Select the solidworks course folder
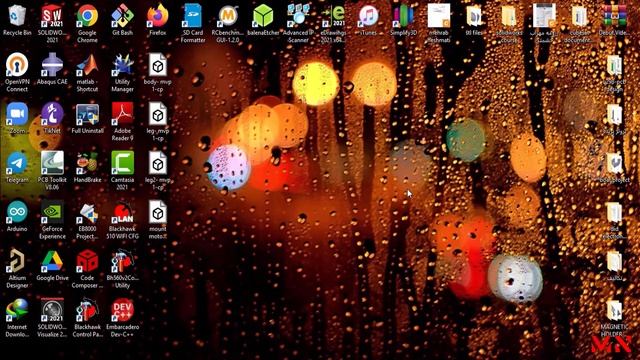The height and width of the screenshot is (360, 640). 509,16
